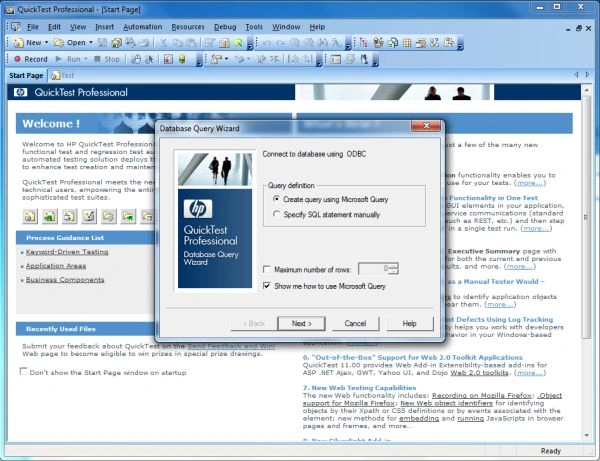The height and width of the screenshot is (461, 600).
Task: Enable Maximum number of rows checkbox
Action: click(x=267, y=269)
